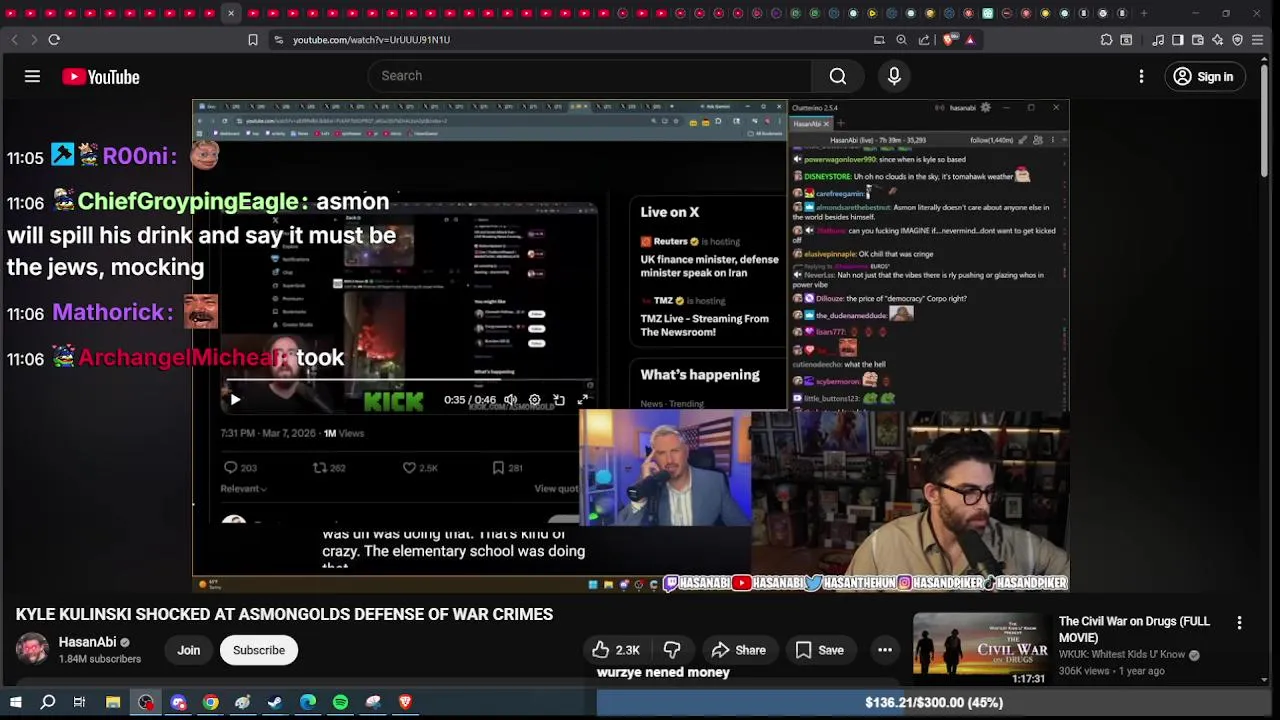This screenshot has height=720, width=1280.
Task: Open YouTube settings three-dot menu
Action: coord(1141,76)
